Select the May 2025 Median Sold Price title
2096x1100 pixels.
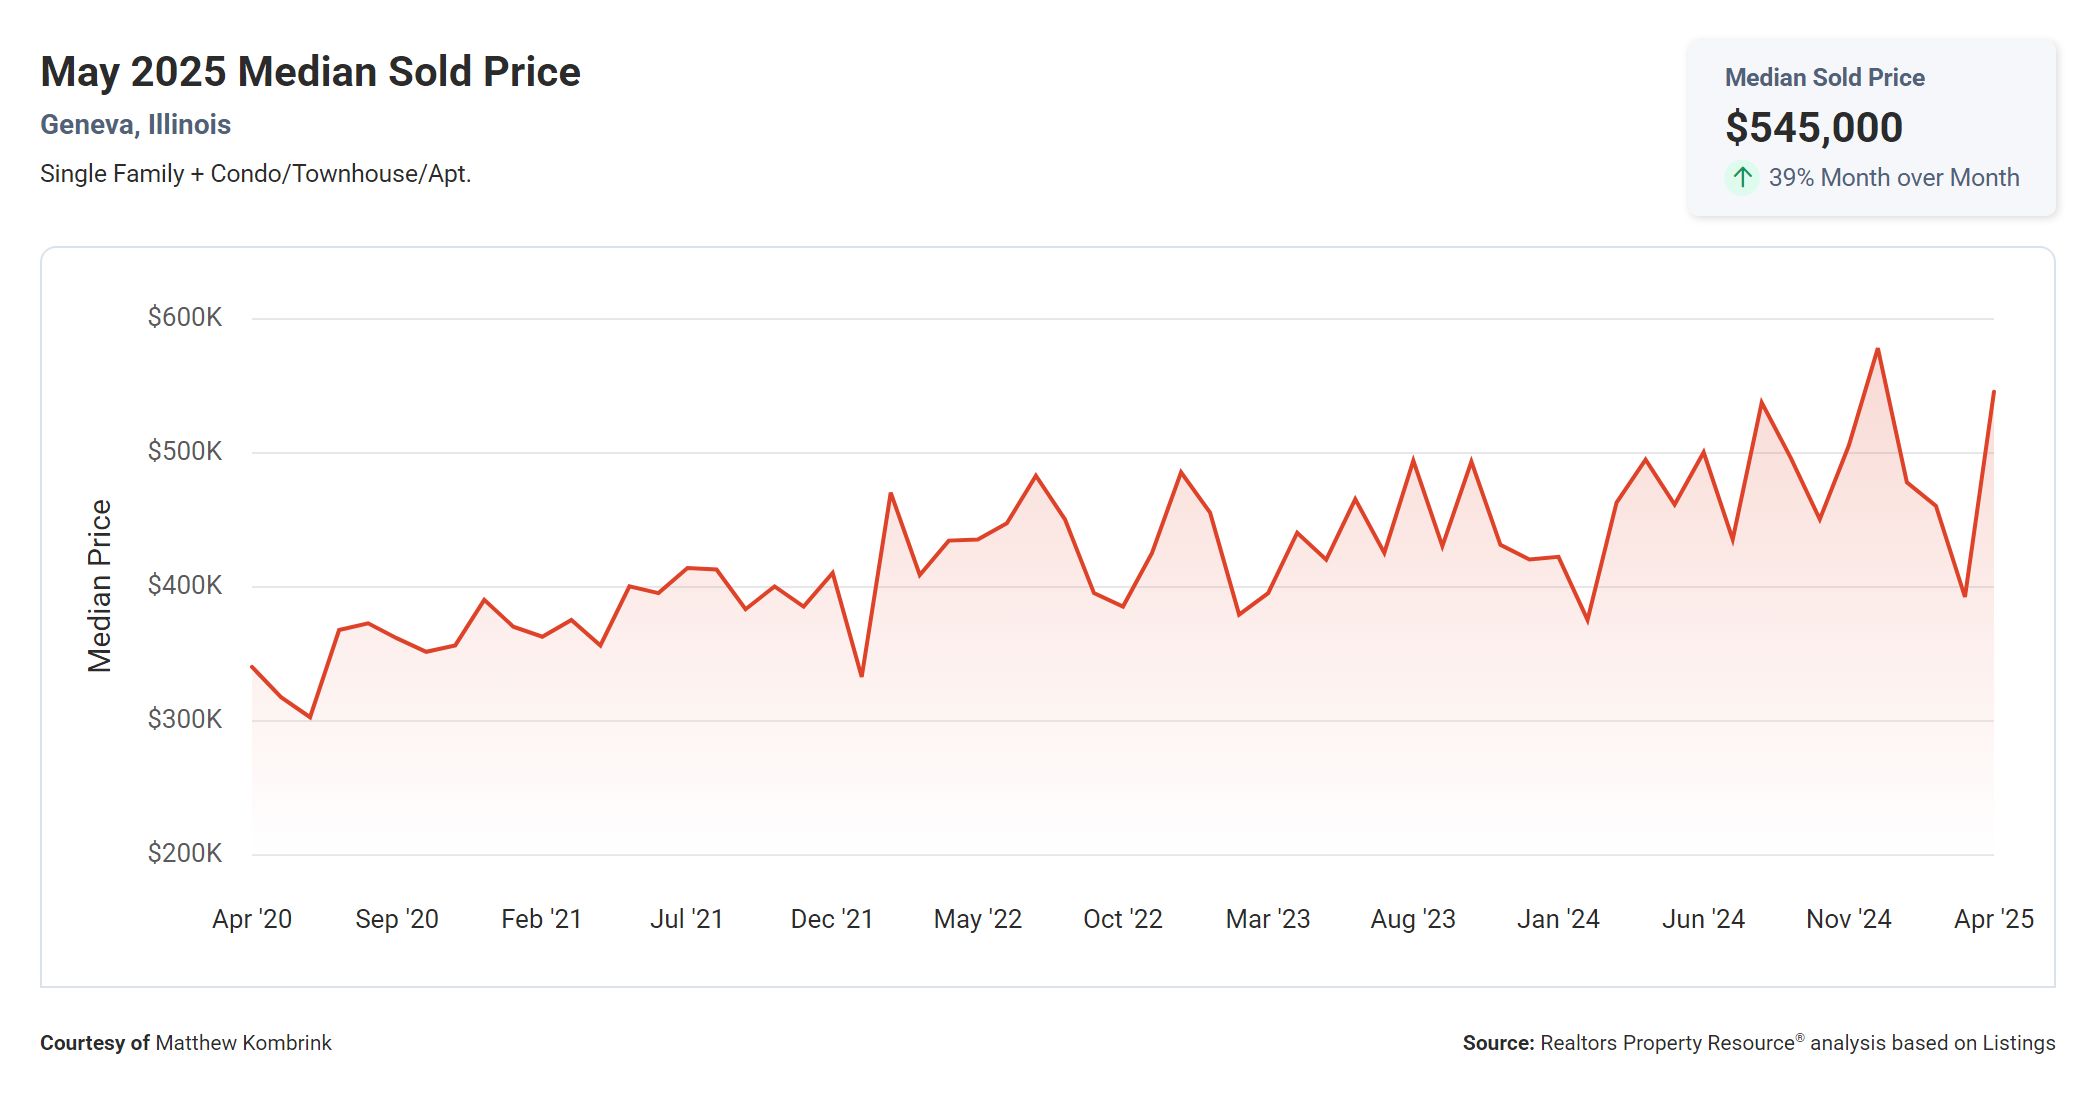coord(310,72)
